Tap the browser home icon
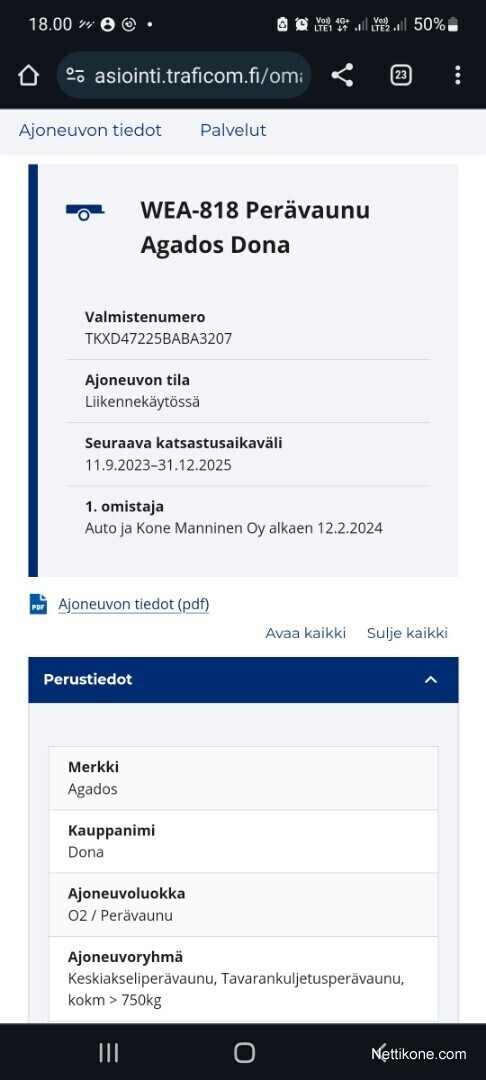This screenshot has width=486, height=1080. pos(28,75)
